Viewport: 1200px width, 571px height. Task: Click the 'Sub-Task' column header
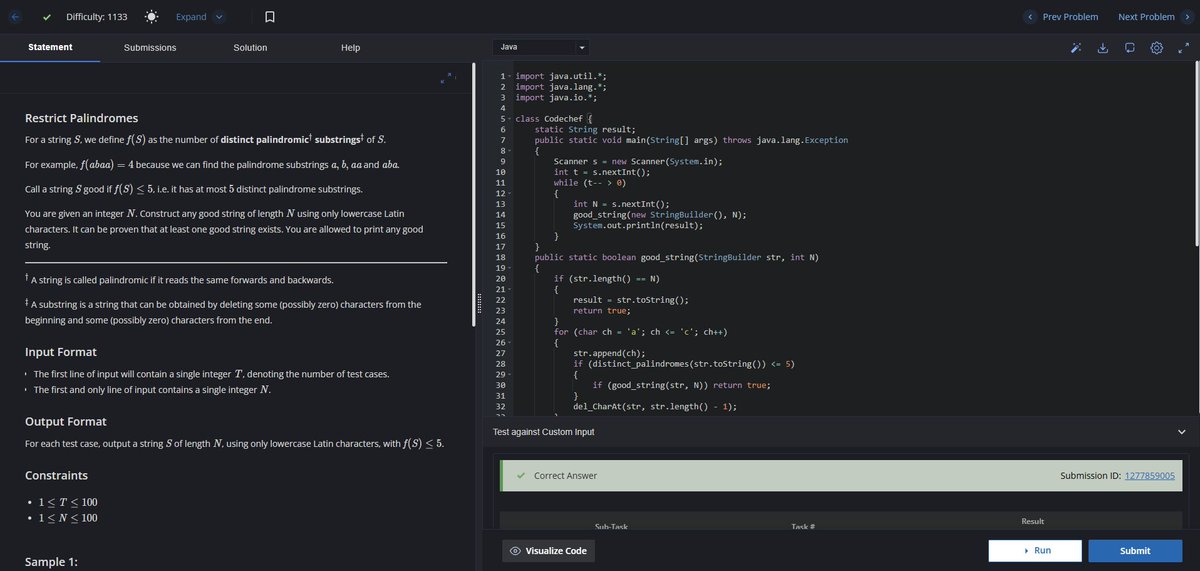coord(611,526)
